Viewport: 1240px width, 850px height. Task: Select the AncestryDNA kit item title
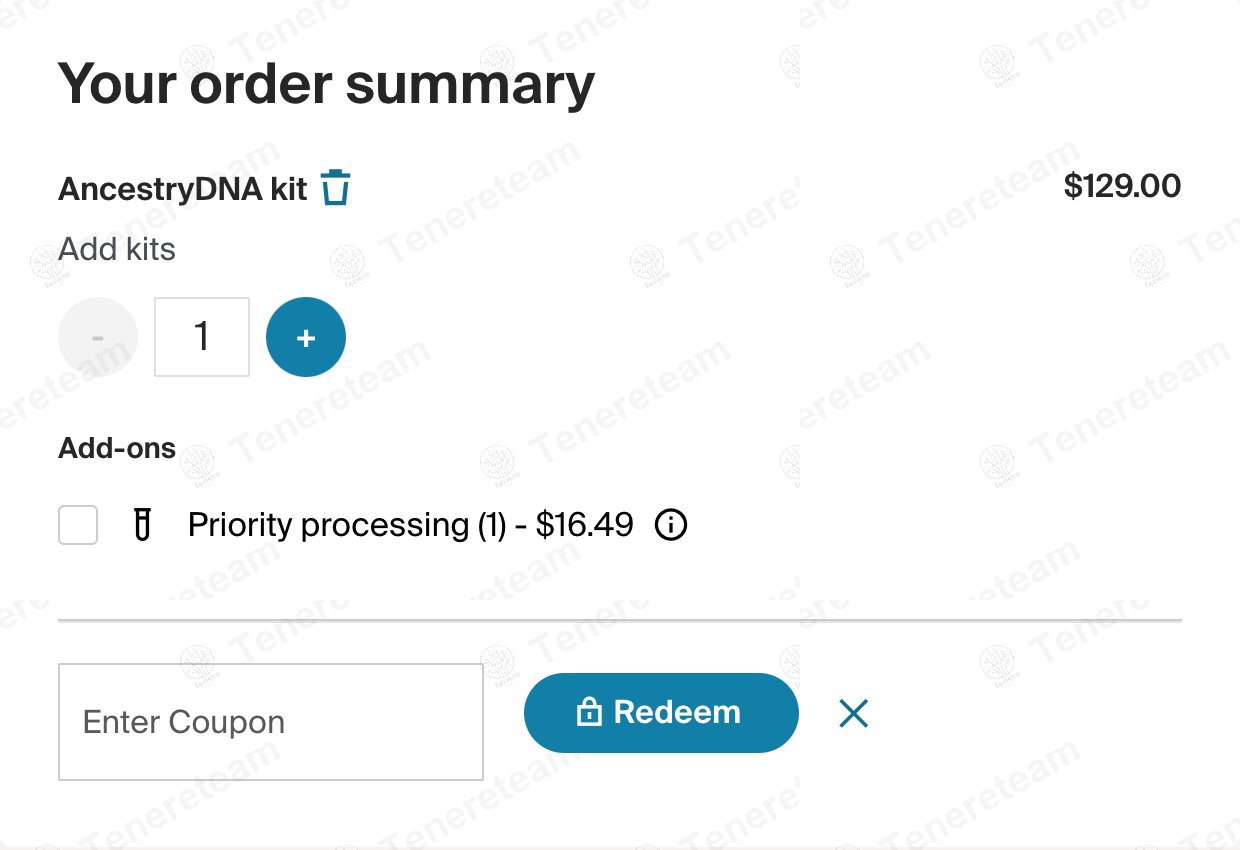tap(183, 189)
